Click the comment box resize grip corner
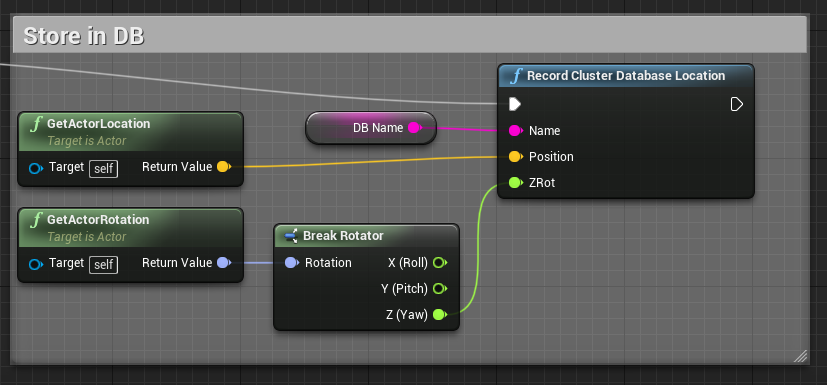This screenshot has width=827, height=385. (800, 356)
